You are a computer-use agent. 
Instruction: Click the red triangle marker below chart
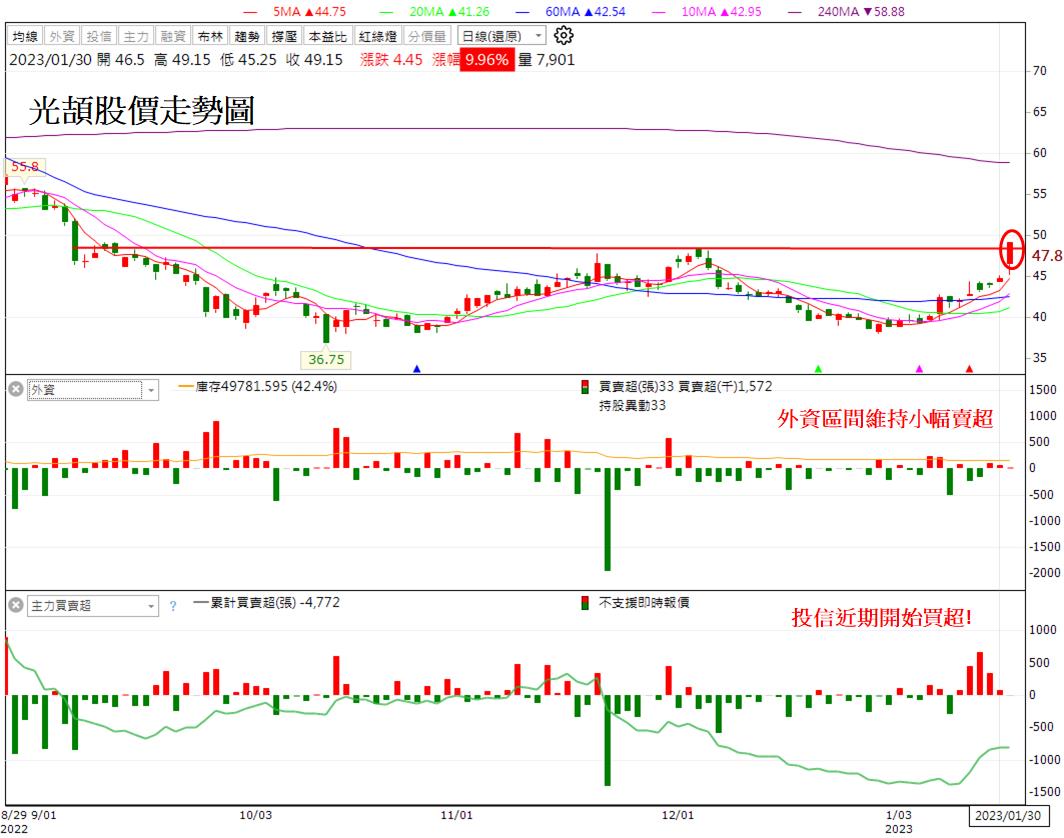[969, 369]
